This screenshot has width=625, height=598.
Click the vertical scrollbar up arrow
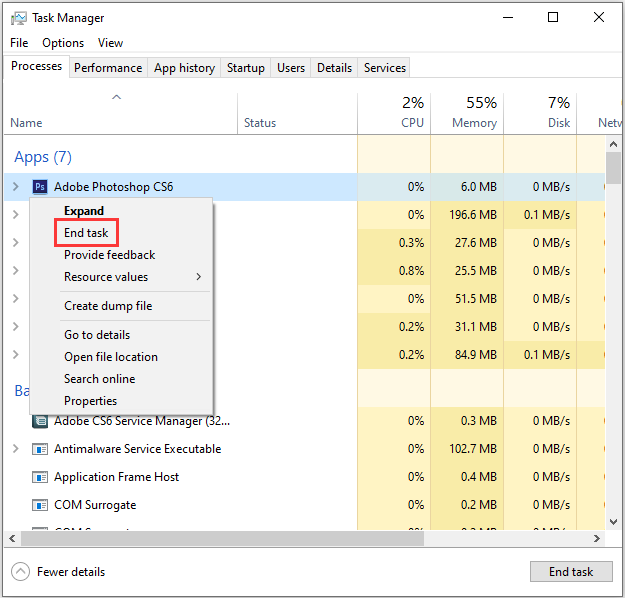[613, 144]
